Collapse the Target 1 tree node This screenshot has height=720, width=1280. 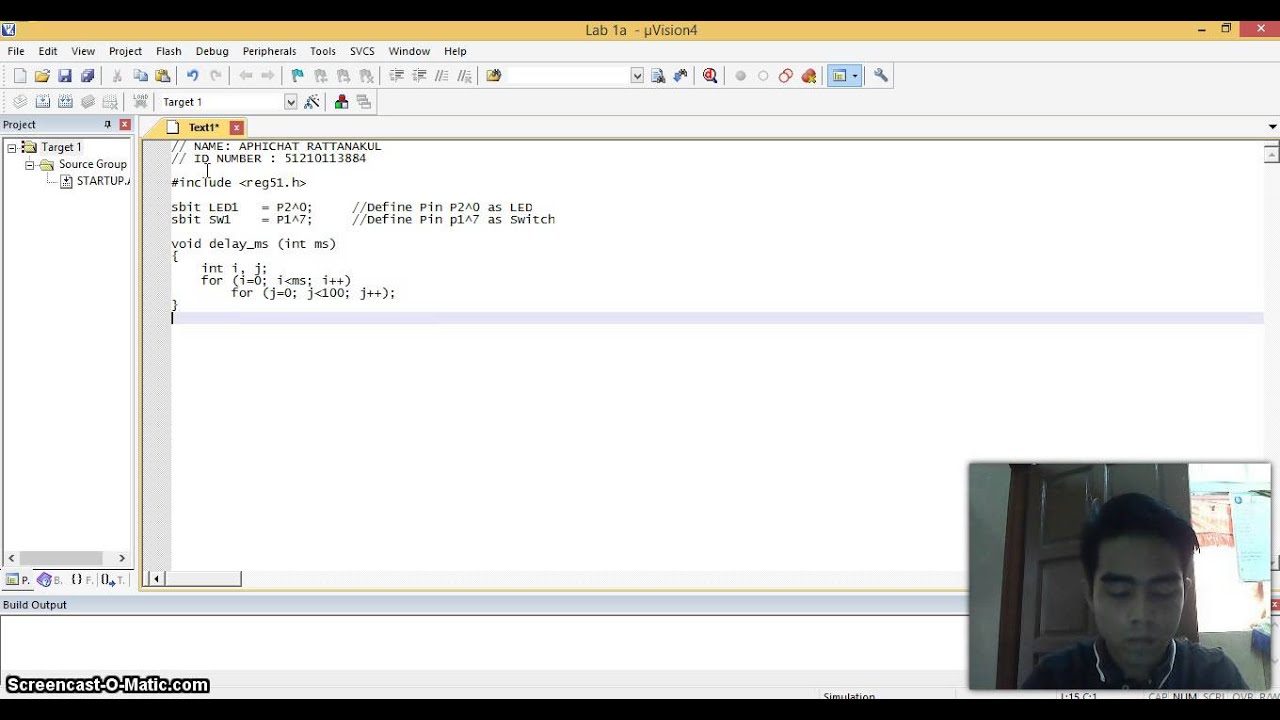point(12,148)
